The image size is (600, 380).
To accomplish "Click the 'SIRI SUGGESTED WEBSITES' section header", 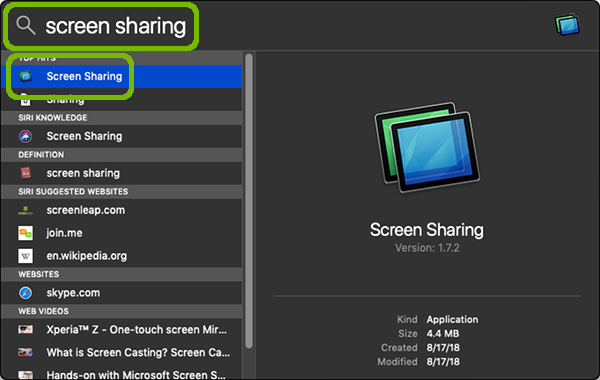I will coord(73,192).
